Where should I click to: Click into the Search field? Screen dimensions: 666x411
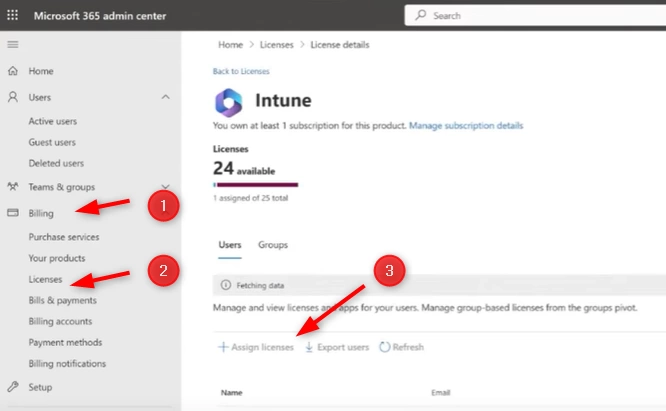coord(535,15)
